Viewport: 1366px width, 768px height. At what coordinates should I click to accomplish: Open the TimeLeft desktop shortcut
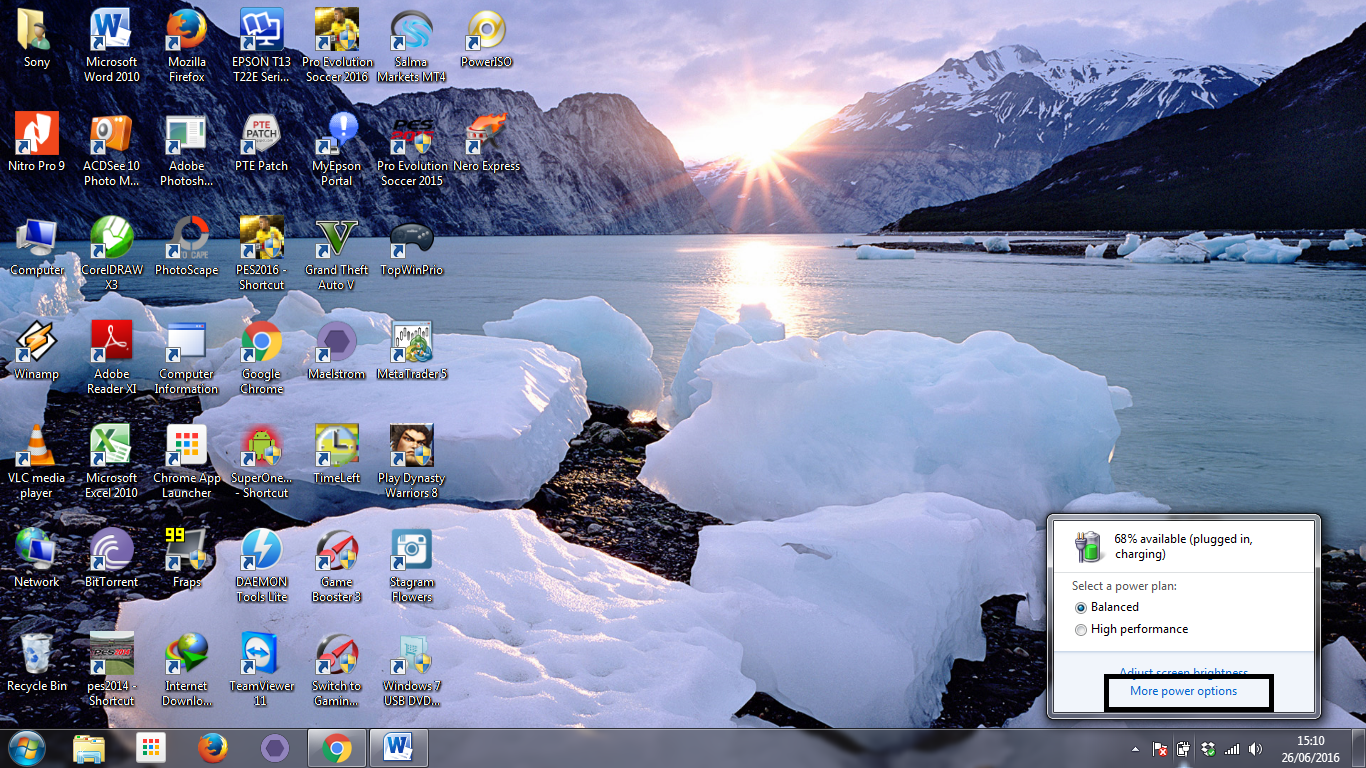tap(337, 455)
